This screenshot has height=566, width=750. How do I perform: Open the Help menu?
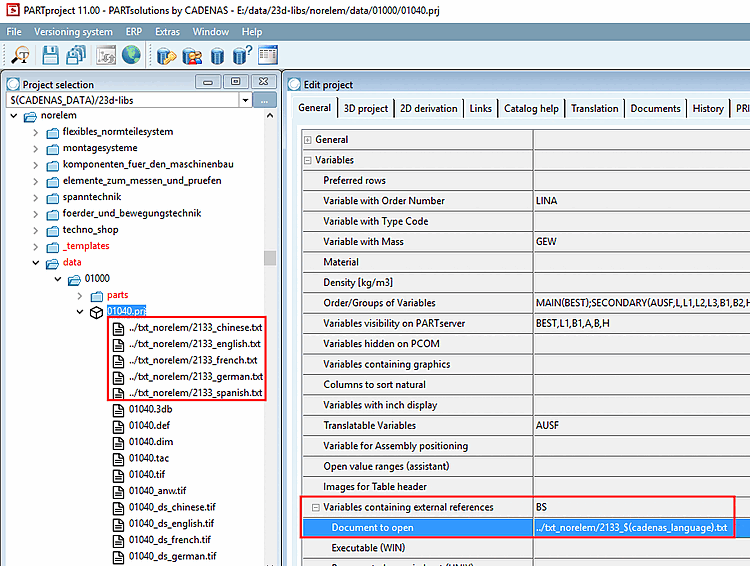coord(252,32)
